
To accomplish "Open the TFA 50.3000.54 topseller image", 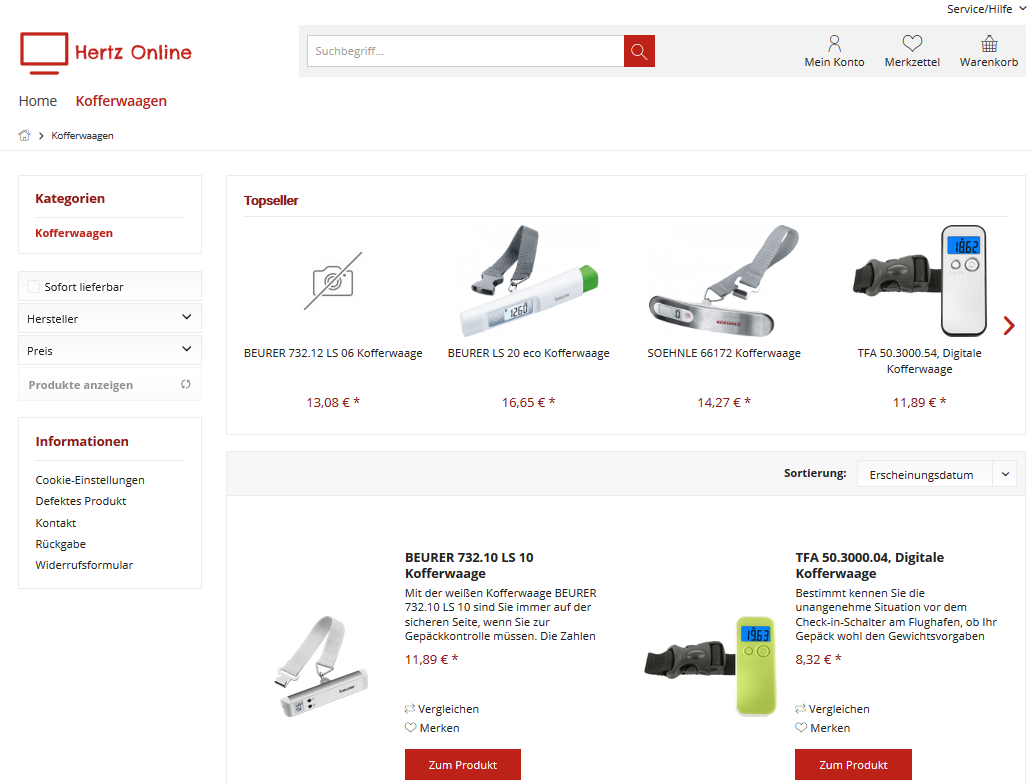I will (x=920, y=281).
